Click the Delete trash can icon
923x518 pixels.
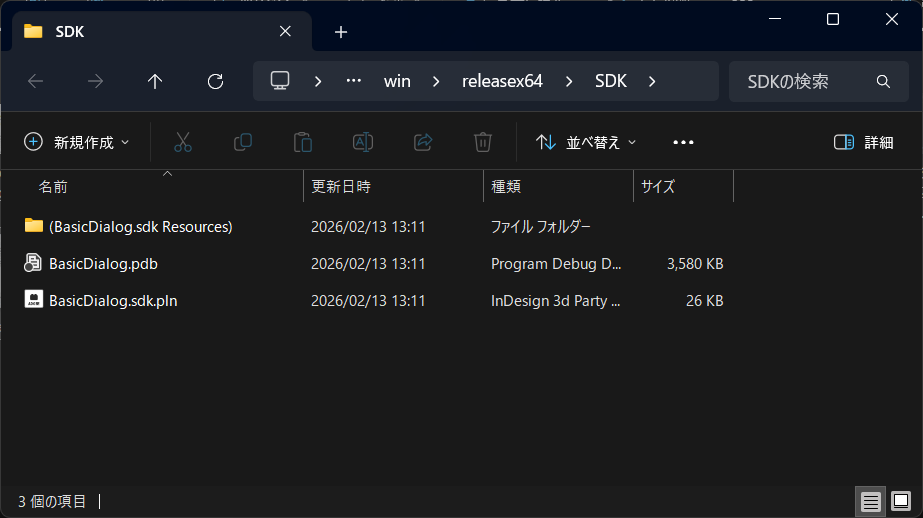pyautogui.click(x=483, y=142)
